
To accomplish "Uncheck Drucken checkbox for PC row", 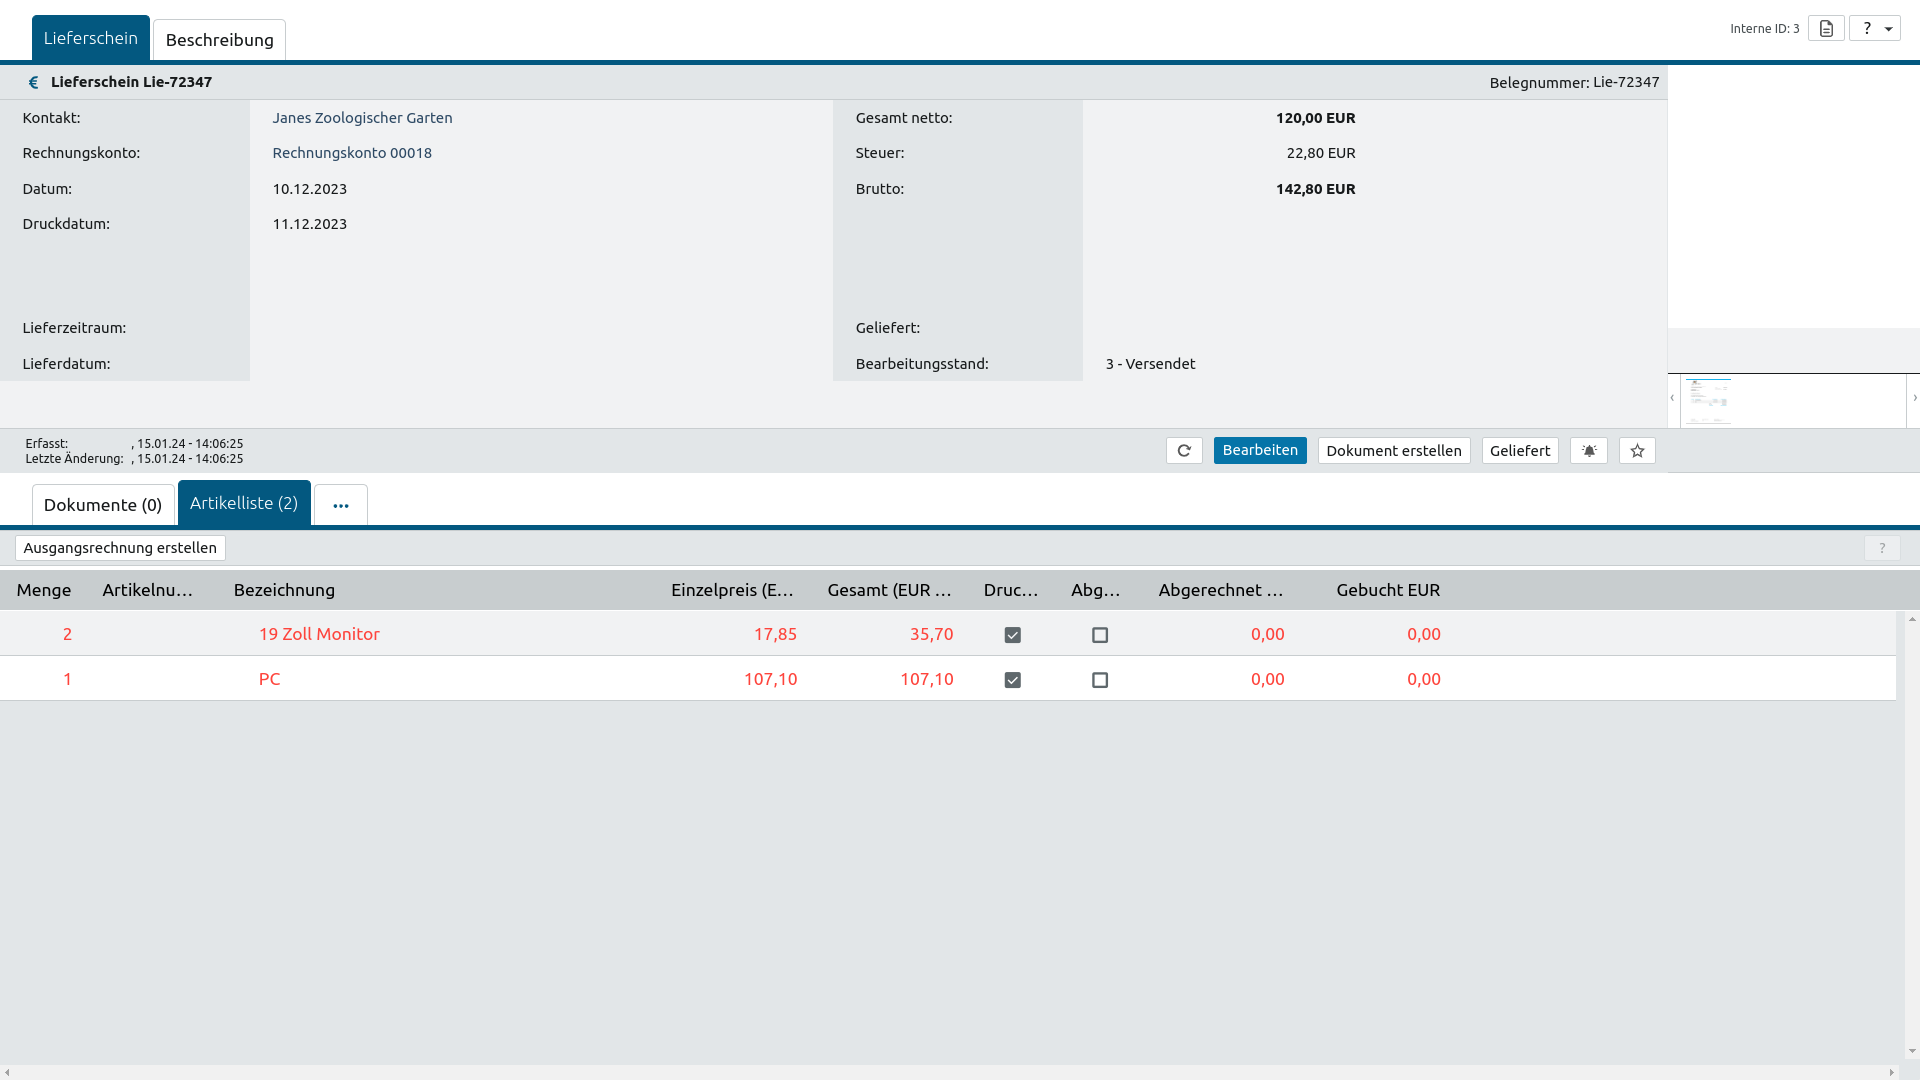I will (x=1013, y=680).
